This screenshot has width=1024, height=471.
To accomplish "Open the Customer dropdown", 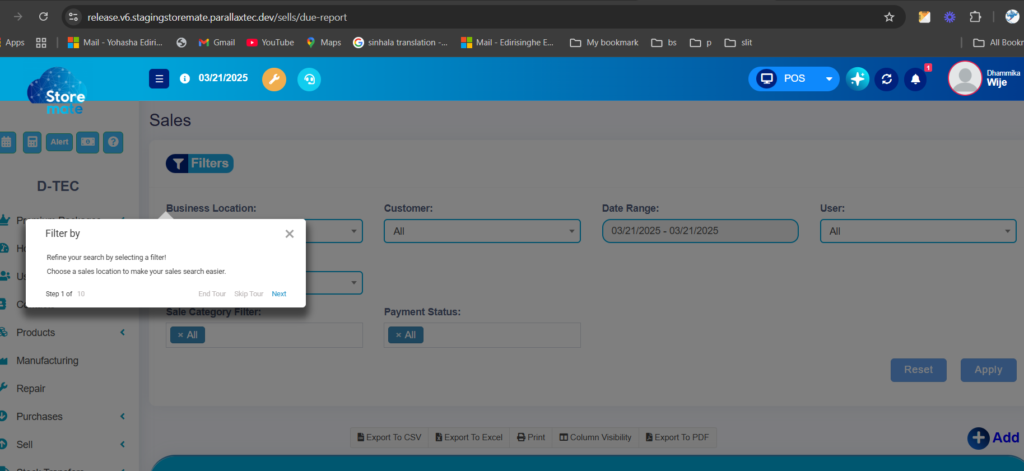I will (x=482, y=231).
